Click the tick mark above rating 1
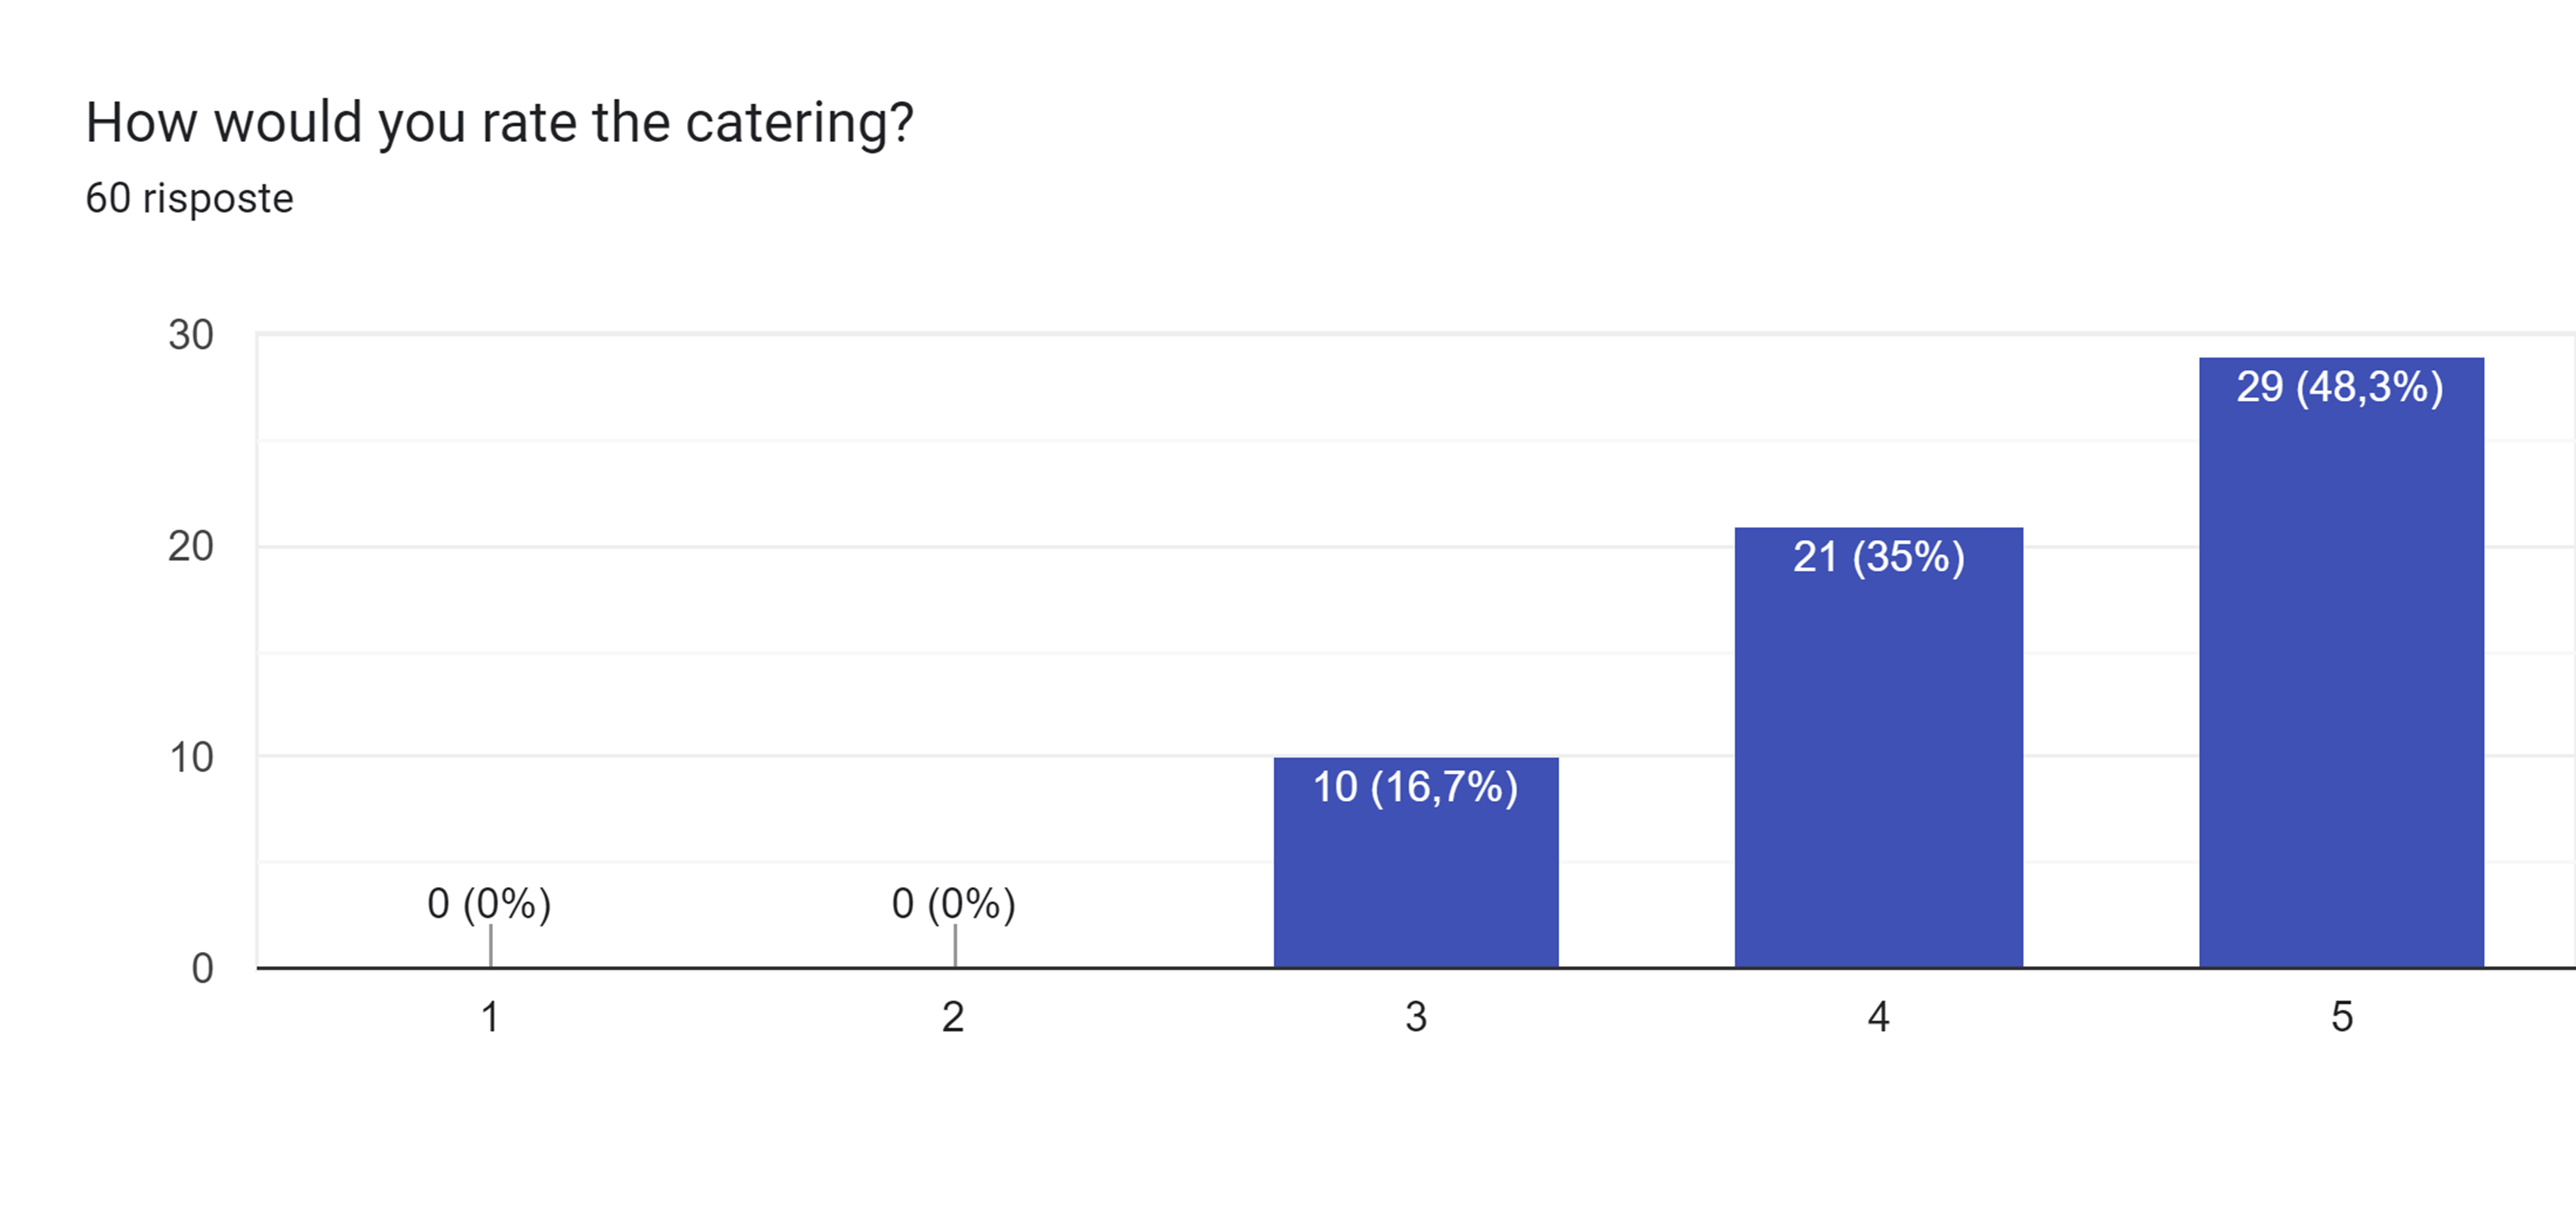The height and width of the screenshot is (1232, 2576). (490, 946)
